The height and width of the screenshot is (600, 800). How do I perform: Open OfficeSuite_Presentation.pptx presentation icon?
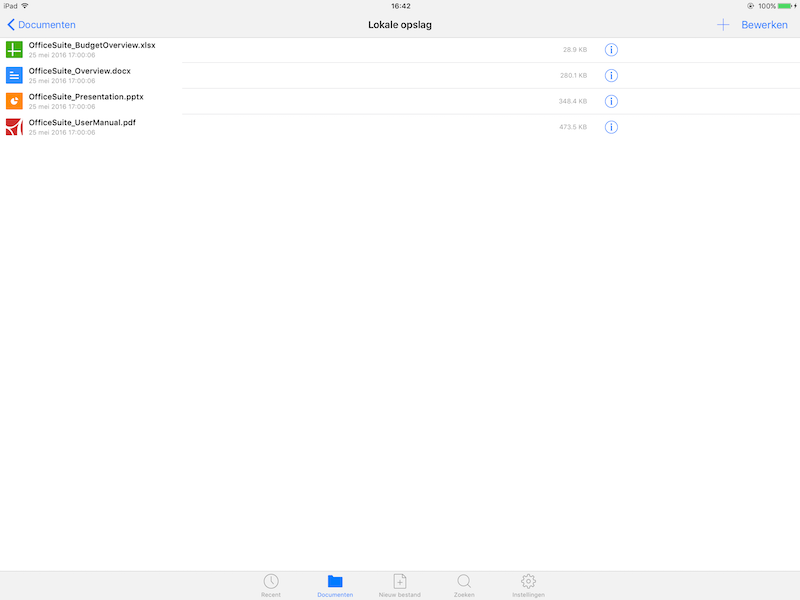click(x=14, y=101)
